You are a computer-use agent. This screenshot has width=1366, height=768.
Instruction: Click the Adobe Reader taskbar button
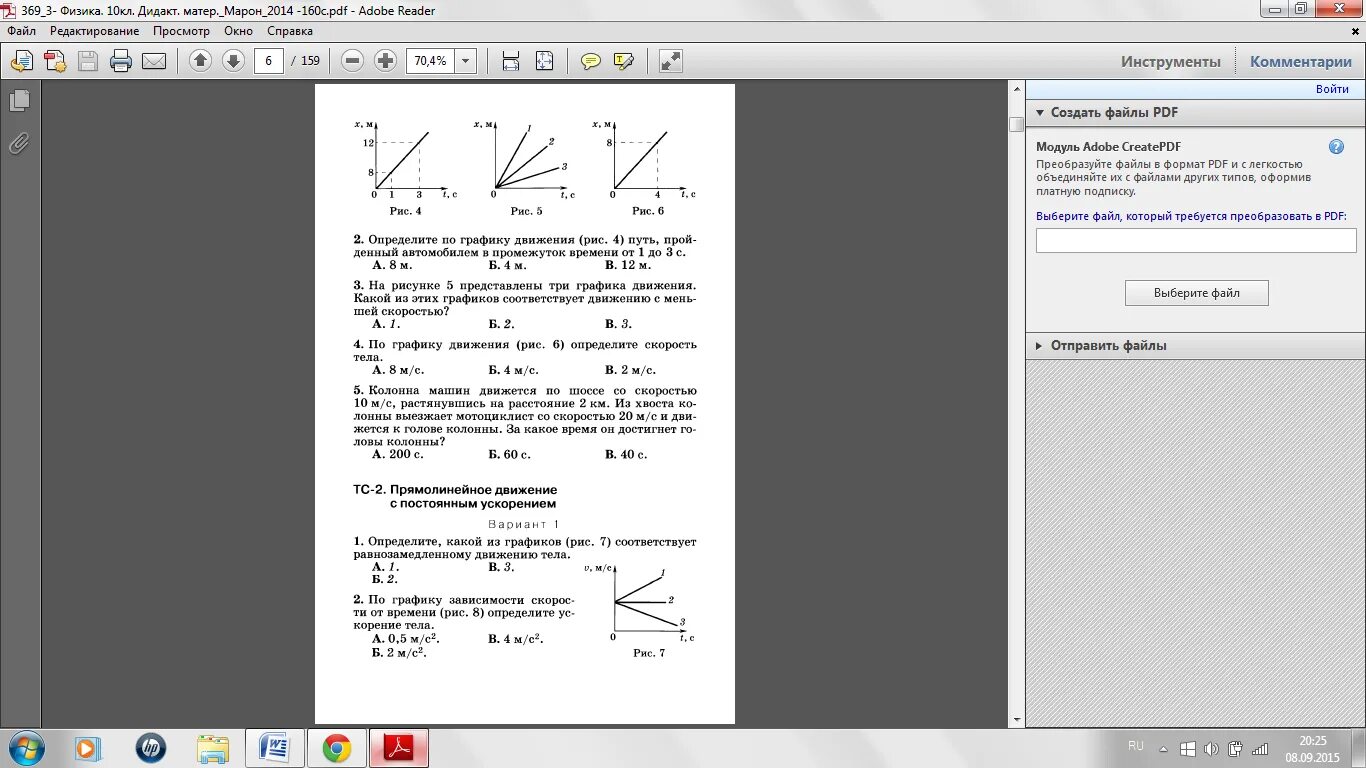pyautogui.click(x=399, y=748)
